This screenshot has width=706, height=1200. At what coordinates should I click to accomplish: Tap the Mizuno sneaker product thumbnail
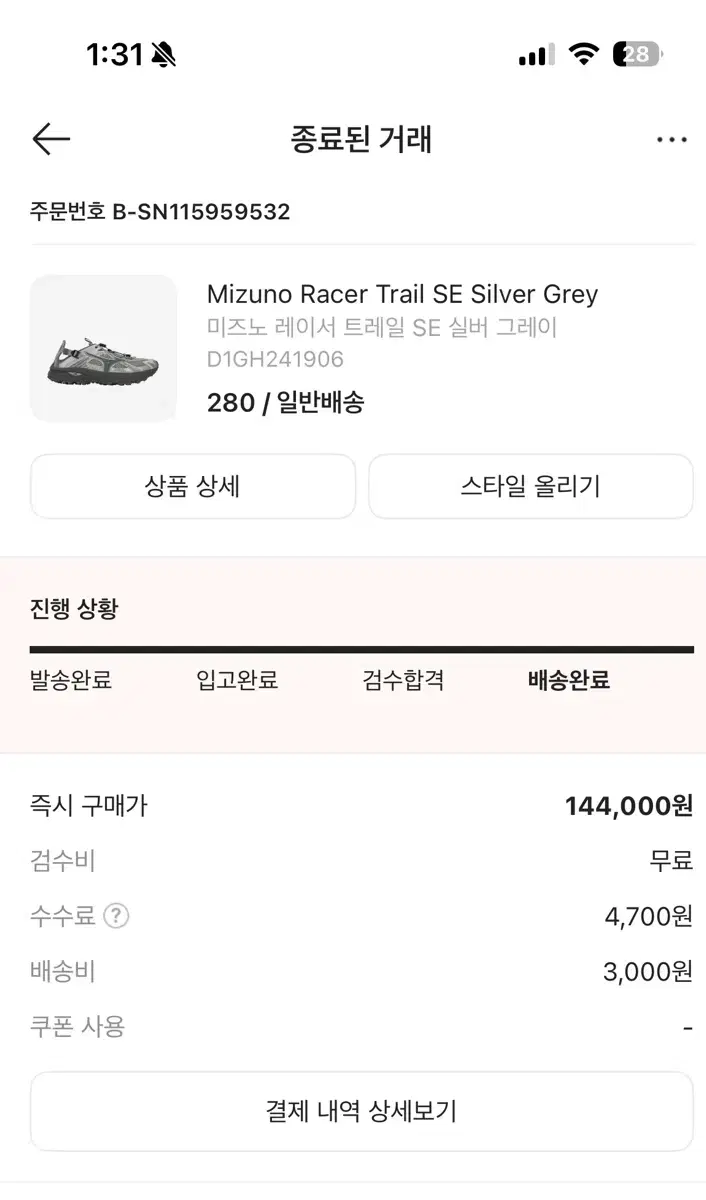click(103, 348)
